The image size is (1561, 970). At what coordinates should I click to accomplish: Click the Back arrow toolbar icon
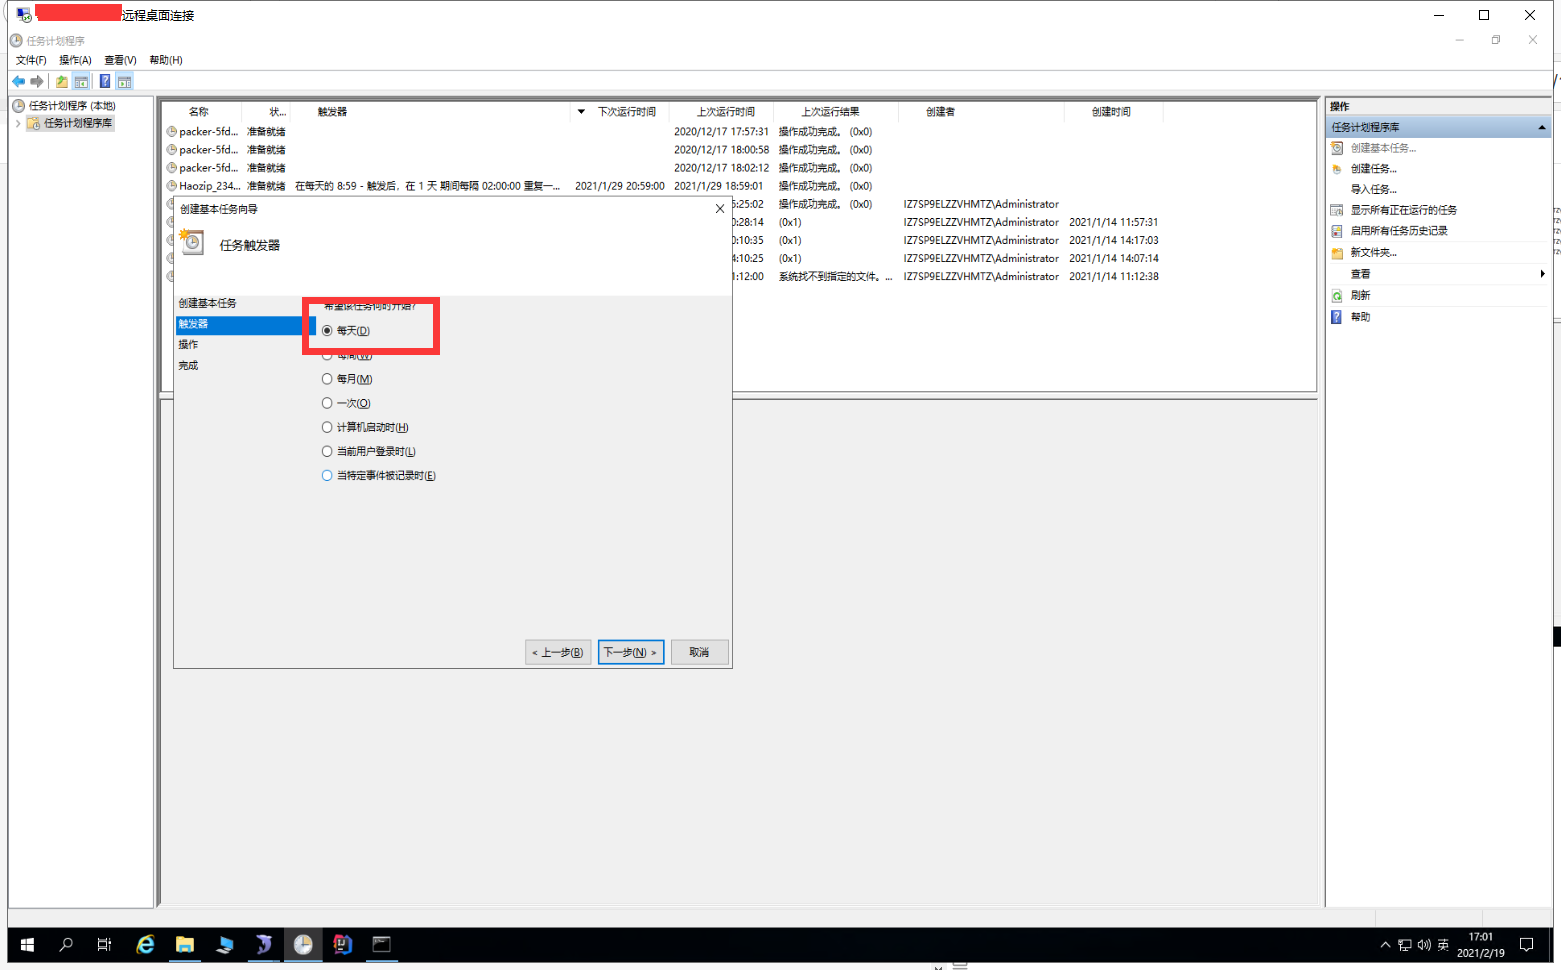[x=18, y=81]
